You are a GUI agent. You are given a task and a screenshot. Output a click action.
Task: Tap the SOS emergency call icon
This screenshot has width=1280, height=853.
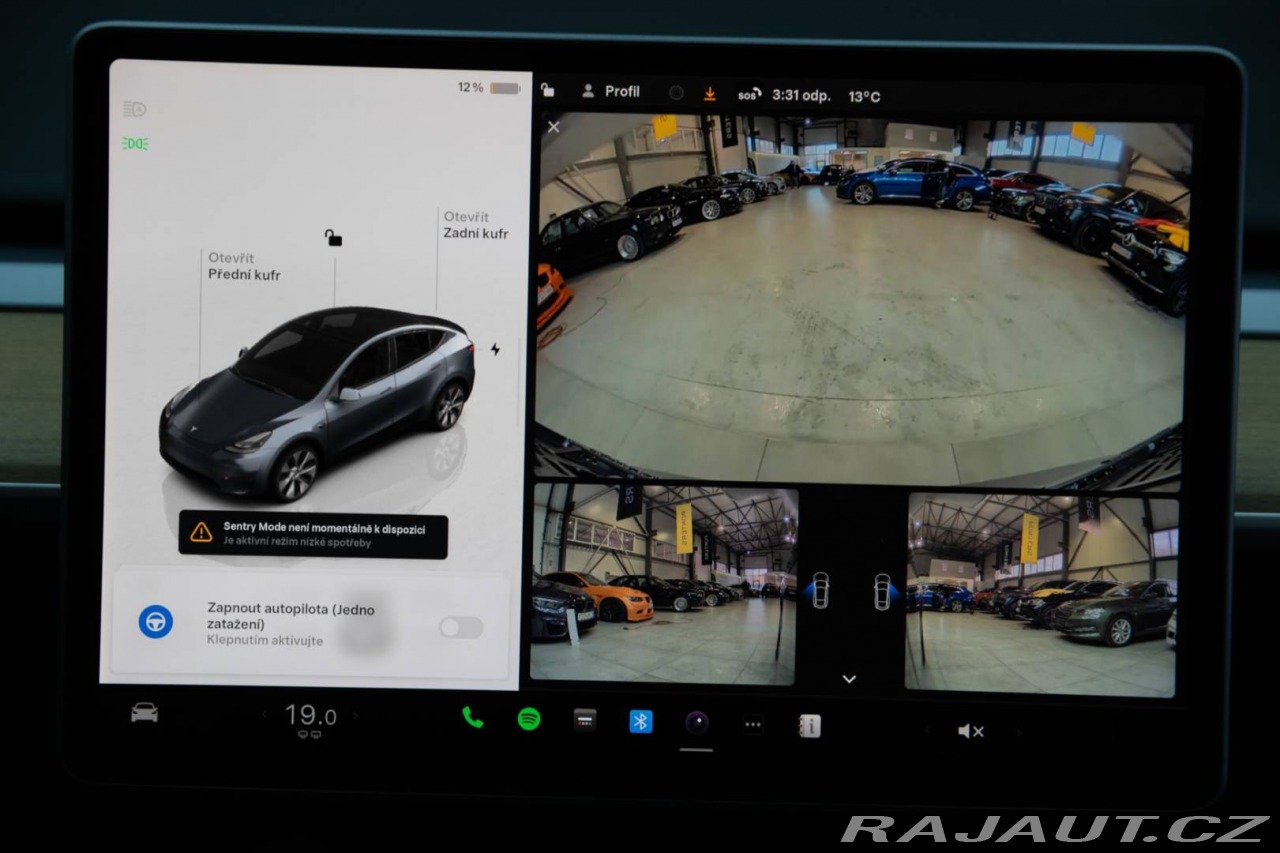pos(749,95)
